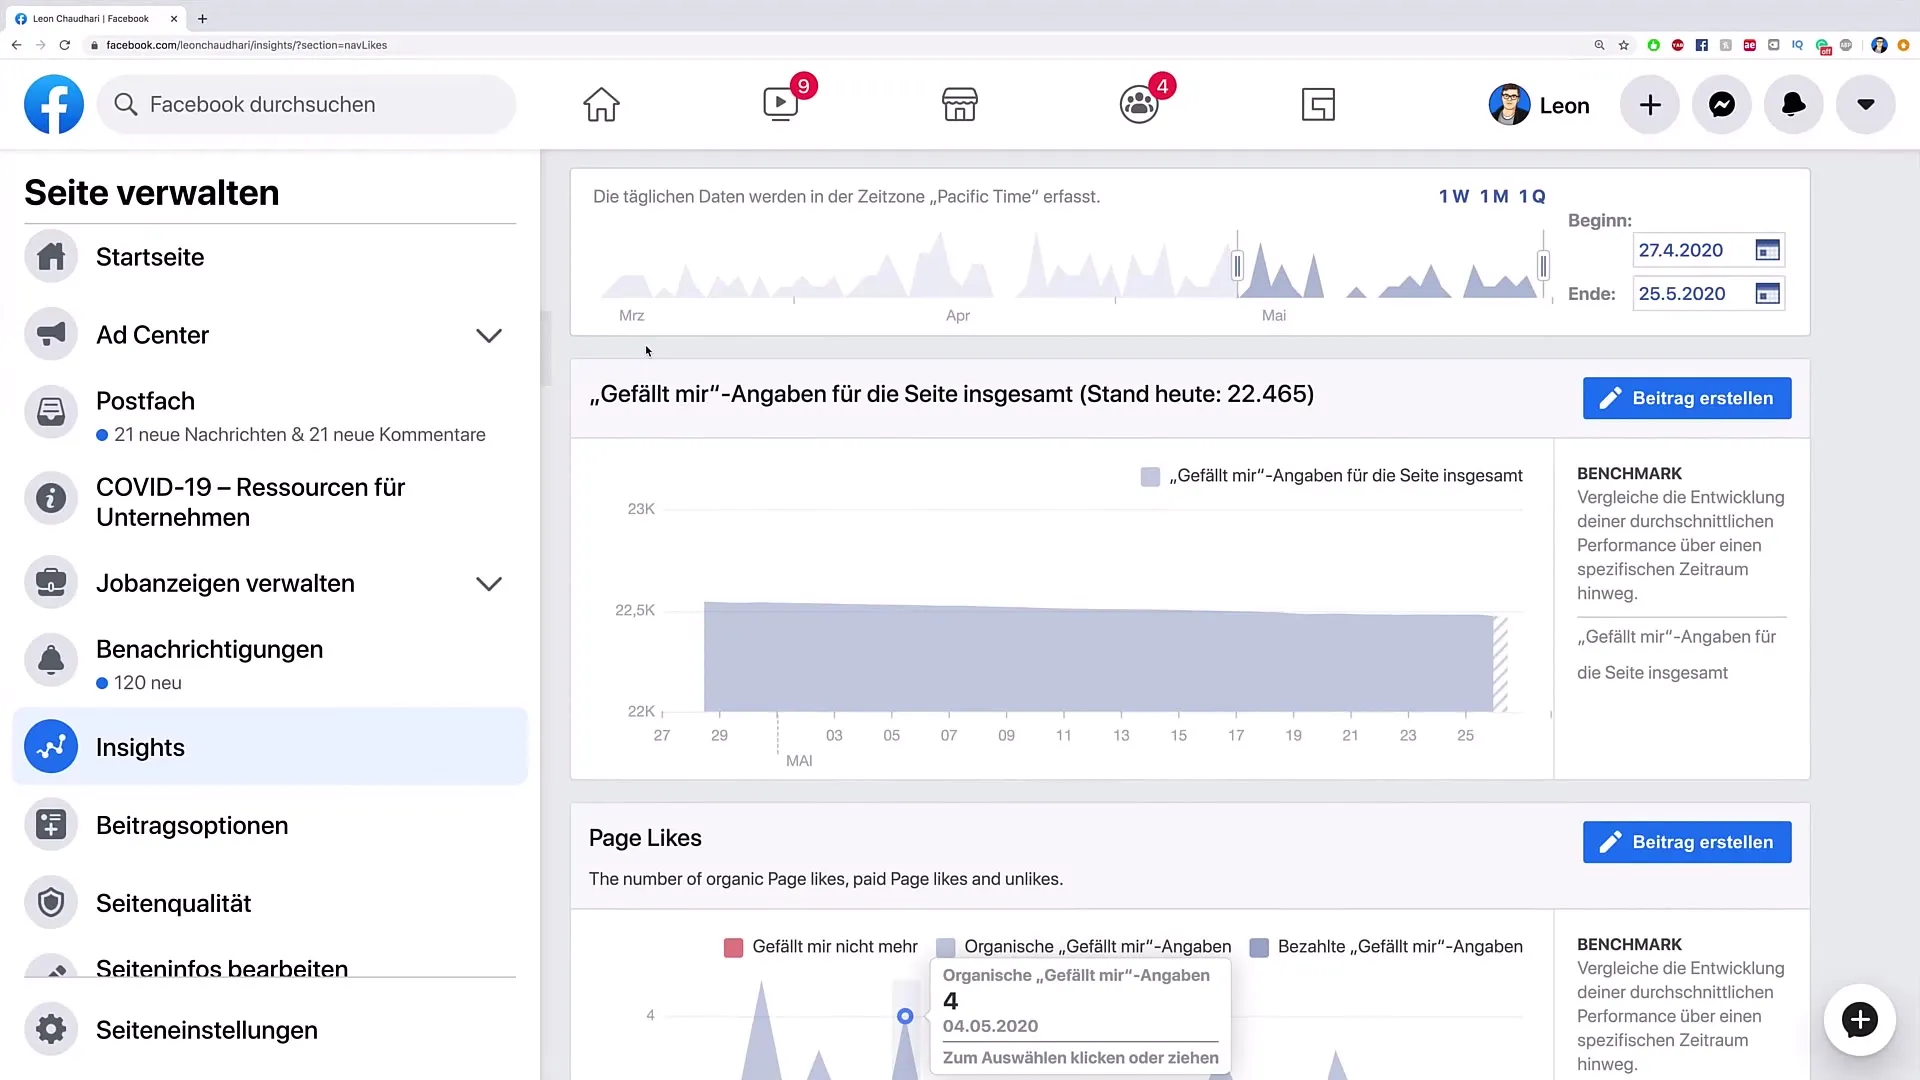Select Insights in the sidebar

pyautogui.click(x=270, y=746)
